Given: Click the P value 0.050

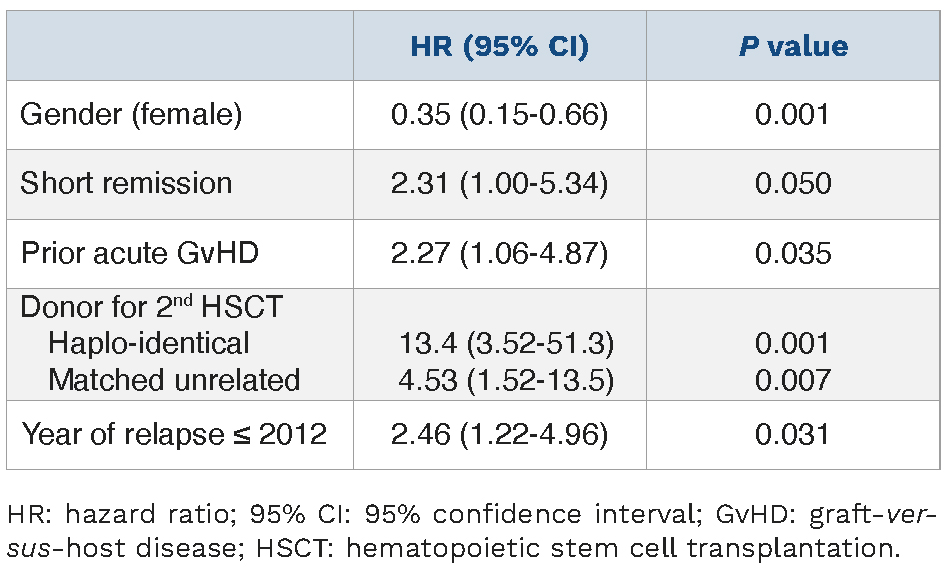Looking at the screenshot, I should coord(792,183).
